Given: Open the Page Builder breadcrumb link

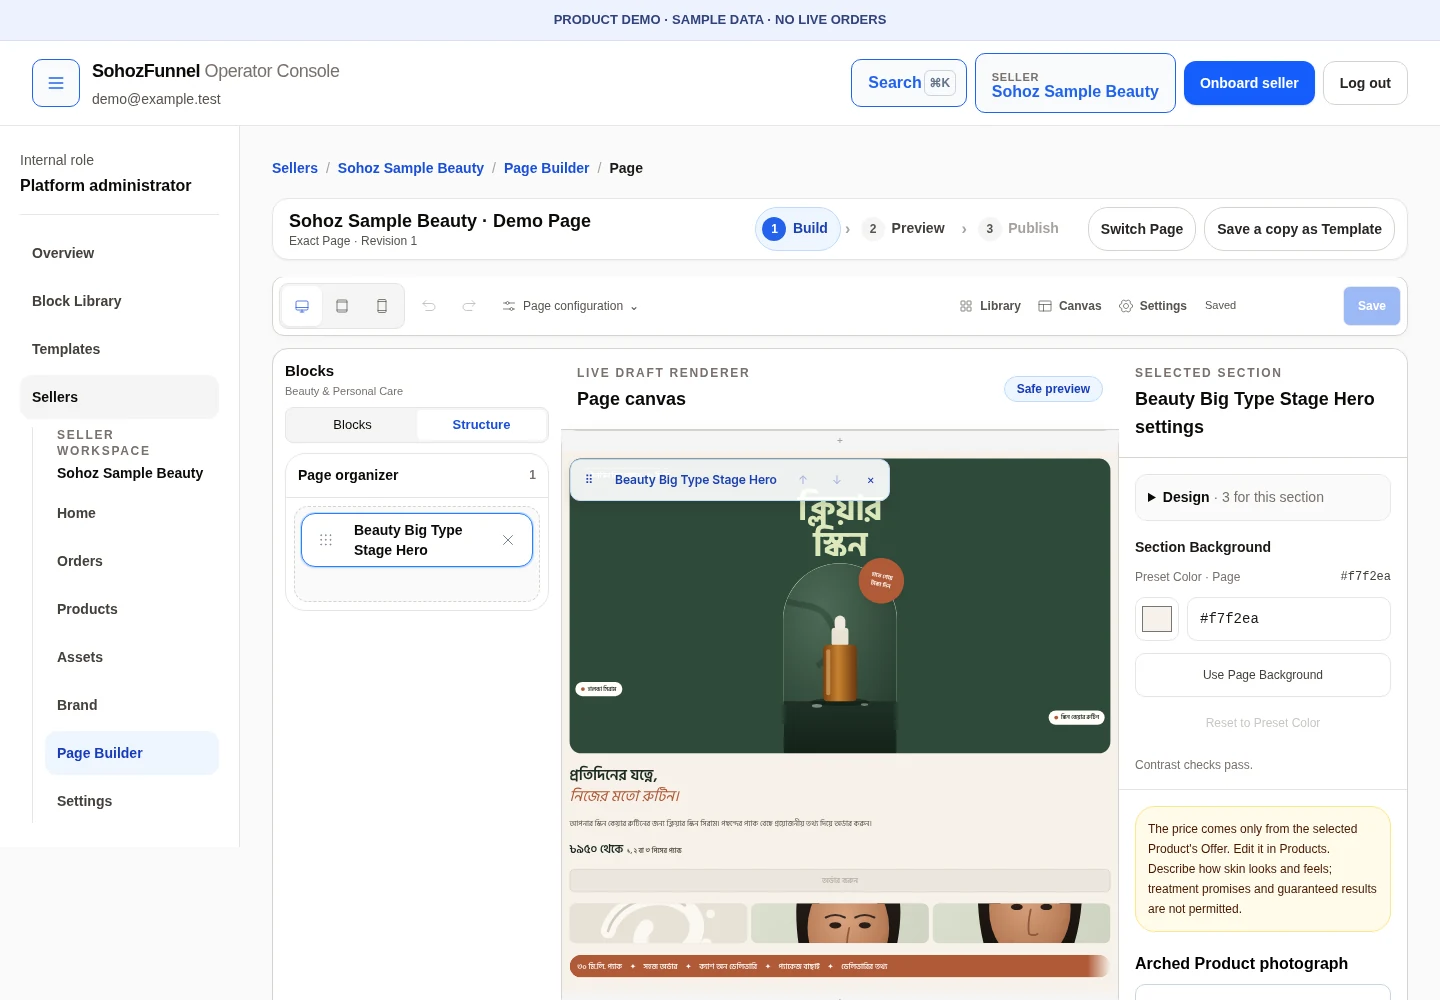Looking at the screenshot, I should click(x=547, y=168).
